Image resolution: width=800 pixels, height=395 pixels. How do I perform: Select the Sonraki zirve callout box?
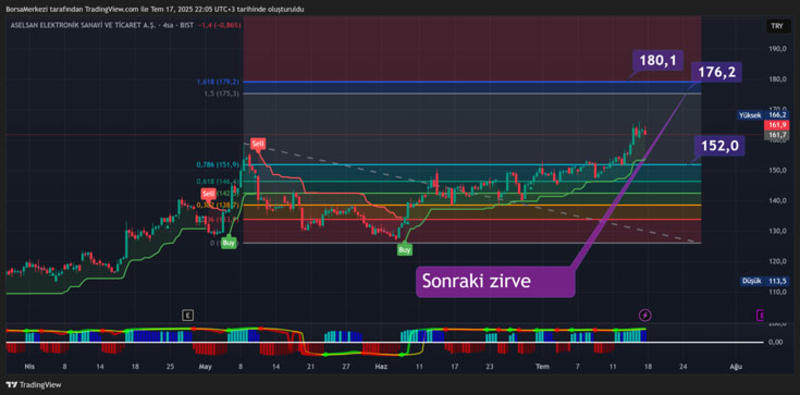(x=496, y=281)
